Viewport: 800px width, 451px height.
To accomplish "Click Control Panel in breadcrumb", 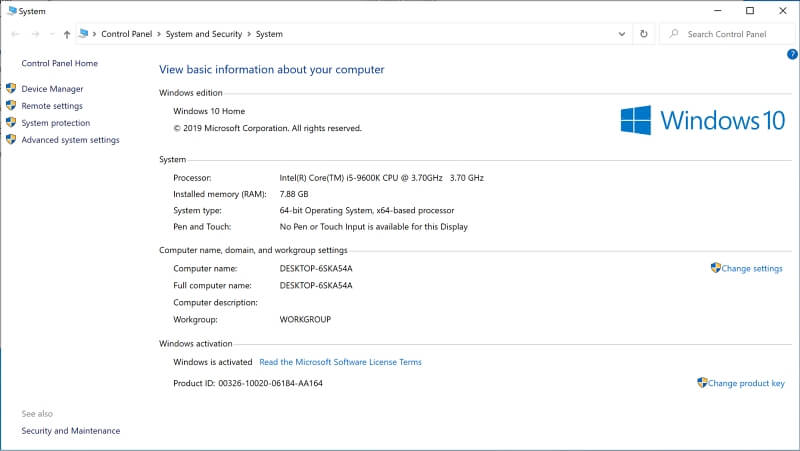I will coord(127,34).
